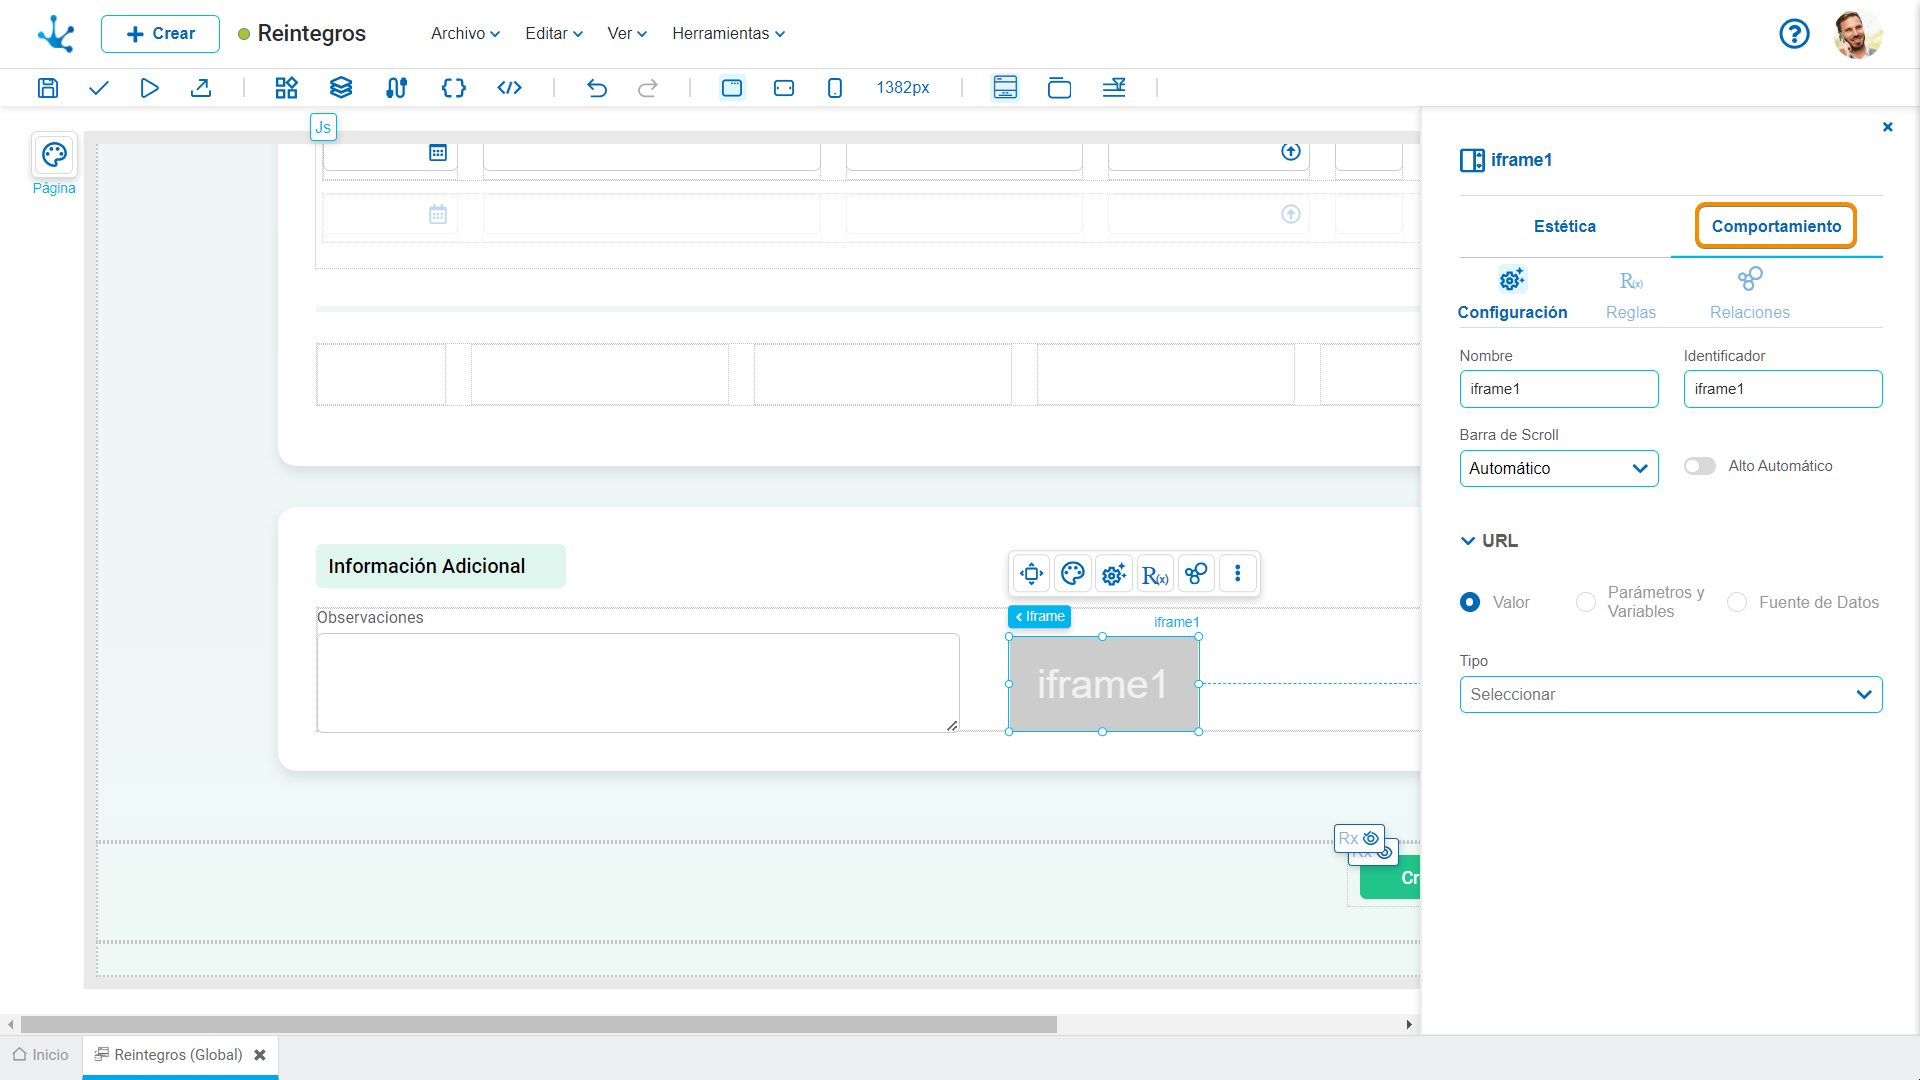Click the run/preview play button
The width and height of the screenshot is (1920, 1080).
[x=149, y=87]
